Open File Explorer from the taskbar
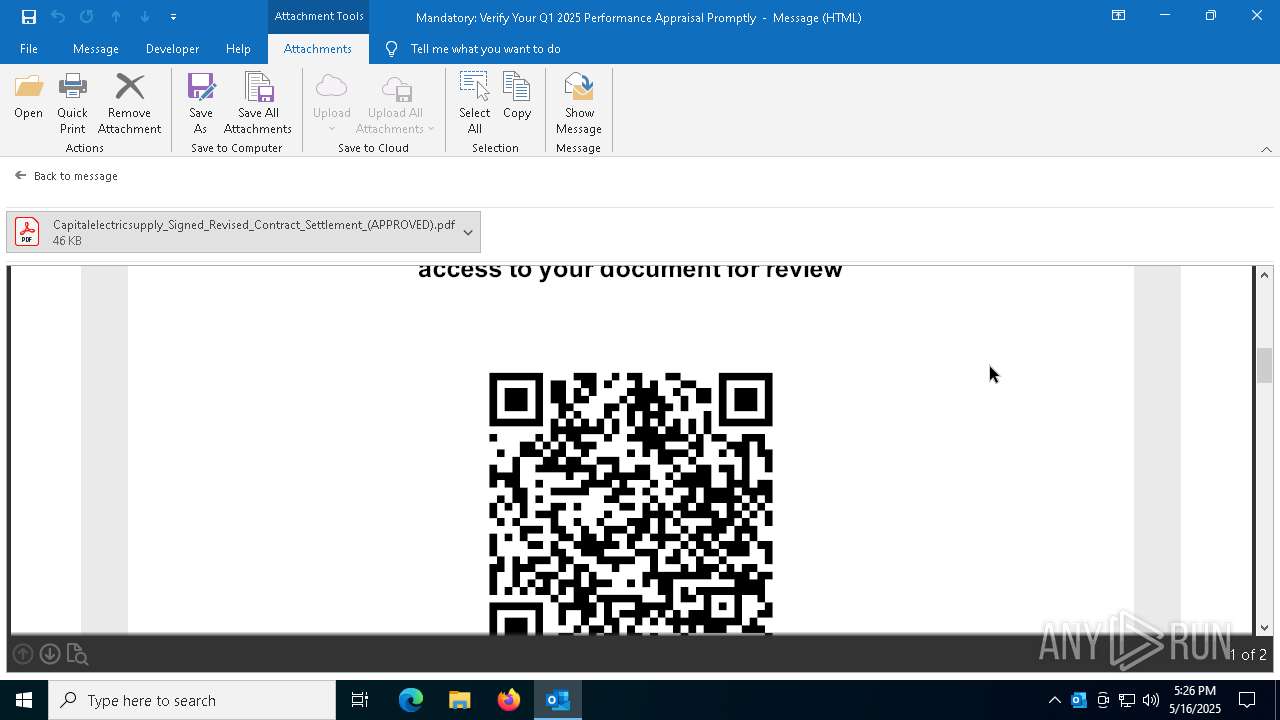Screen dimensions: 1280x720 pos(459,700)
